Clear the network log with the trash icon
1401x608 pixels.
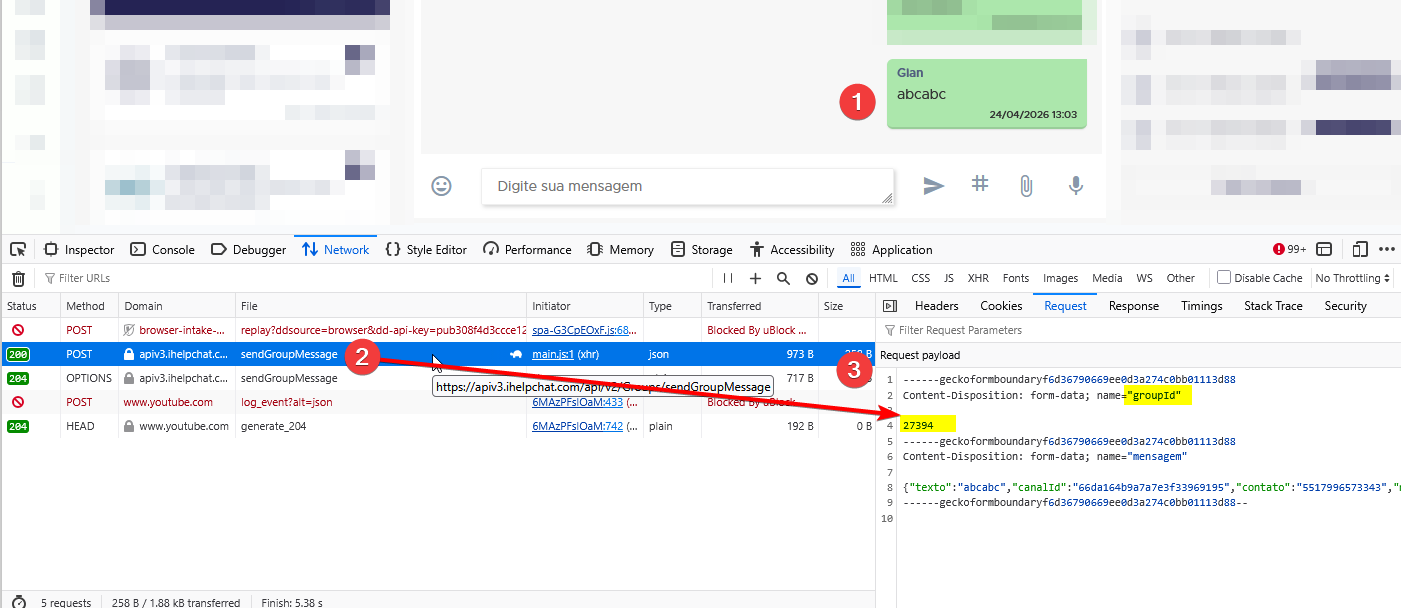(18, 278)
